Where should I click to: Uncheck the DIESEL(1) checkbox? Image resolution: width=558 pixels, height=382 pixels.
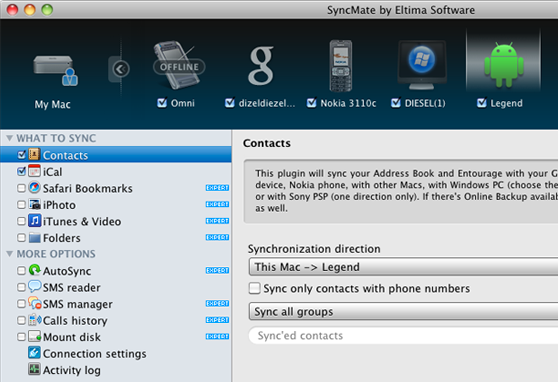click(x=396, y=103)
